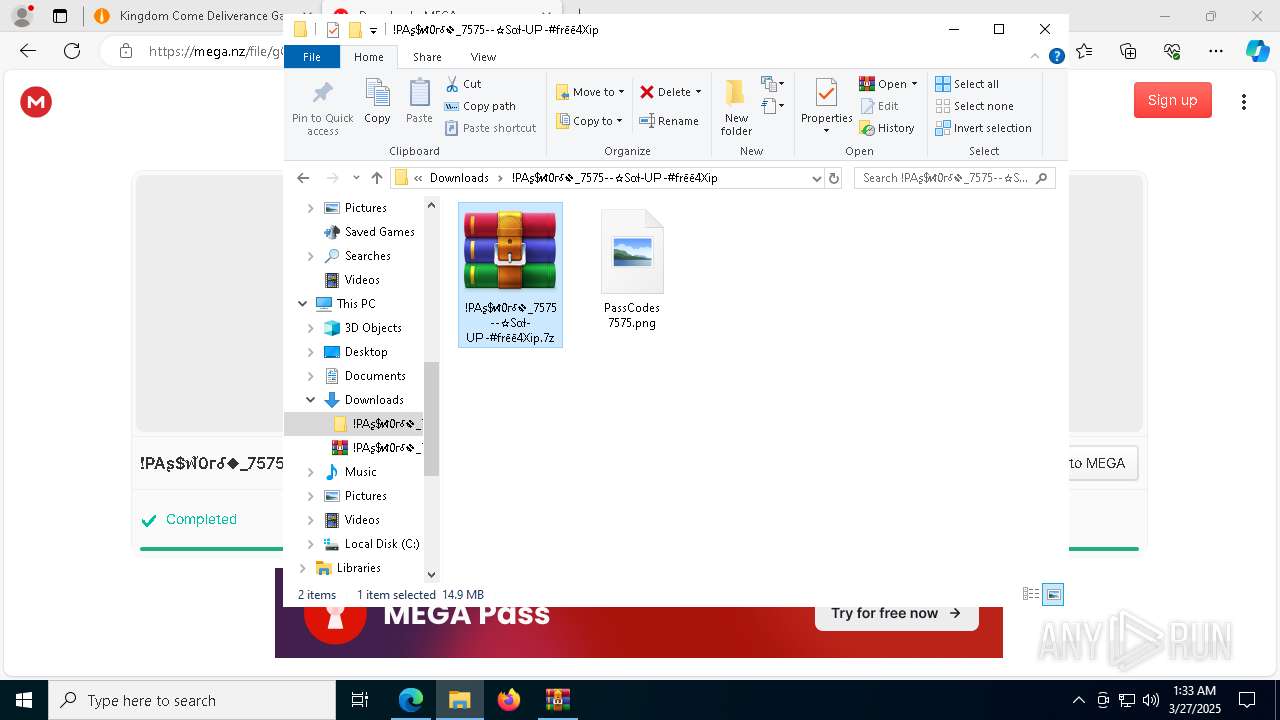The width and height of the screenshot is (1280, 720).
Task: Click the Paste ribbon icon
Action: tap(419, 101)
